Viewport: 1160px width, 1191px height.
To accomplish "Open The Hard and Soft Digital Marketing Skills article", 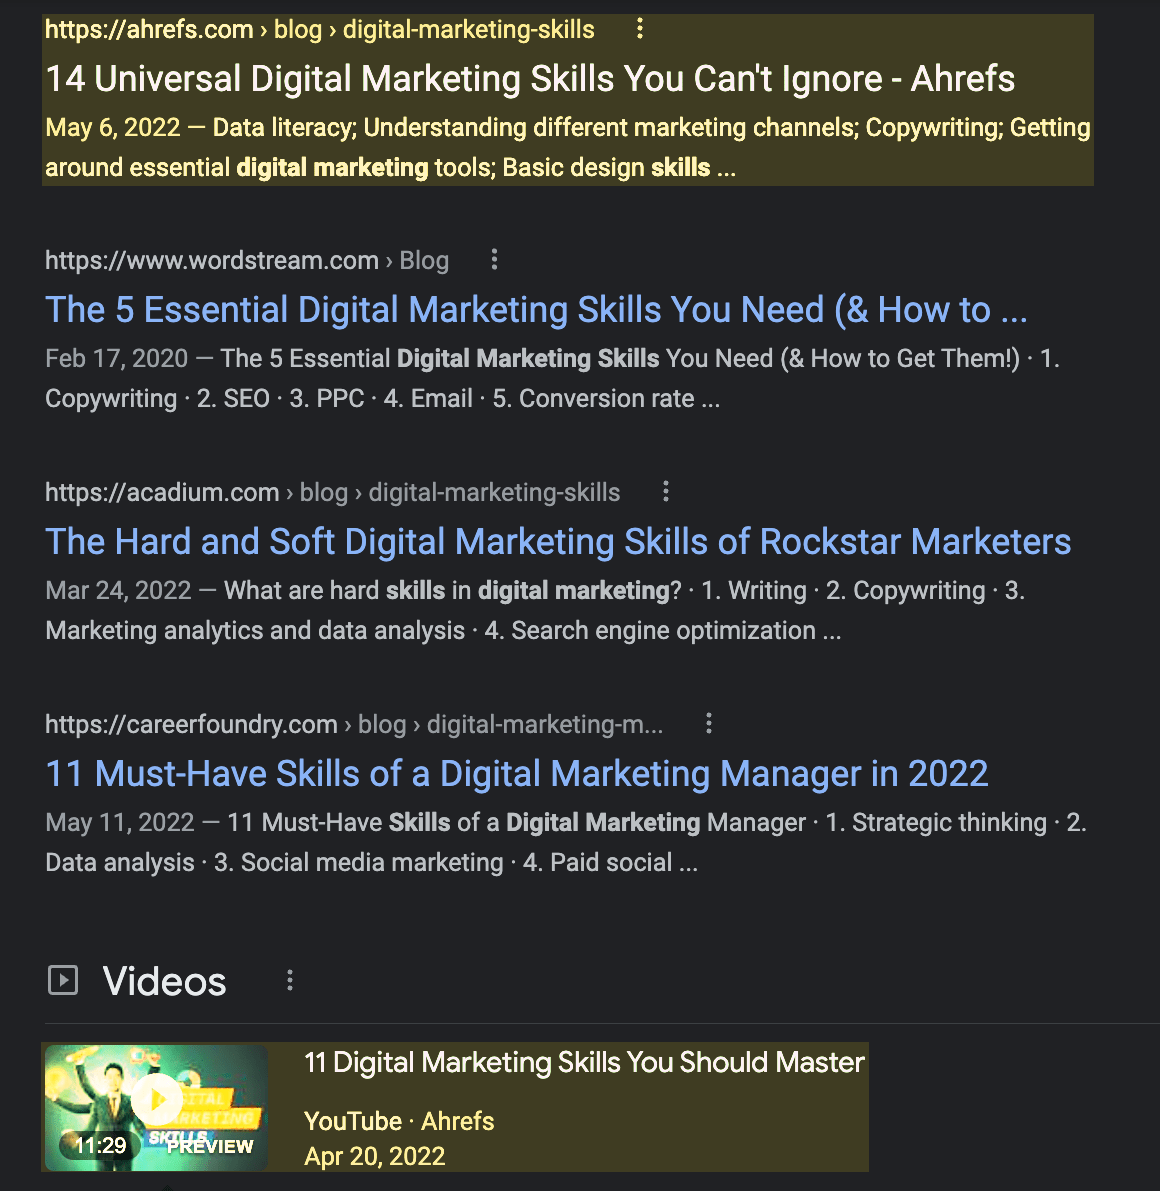I will [557, 541].
